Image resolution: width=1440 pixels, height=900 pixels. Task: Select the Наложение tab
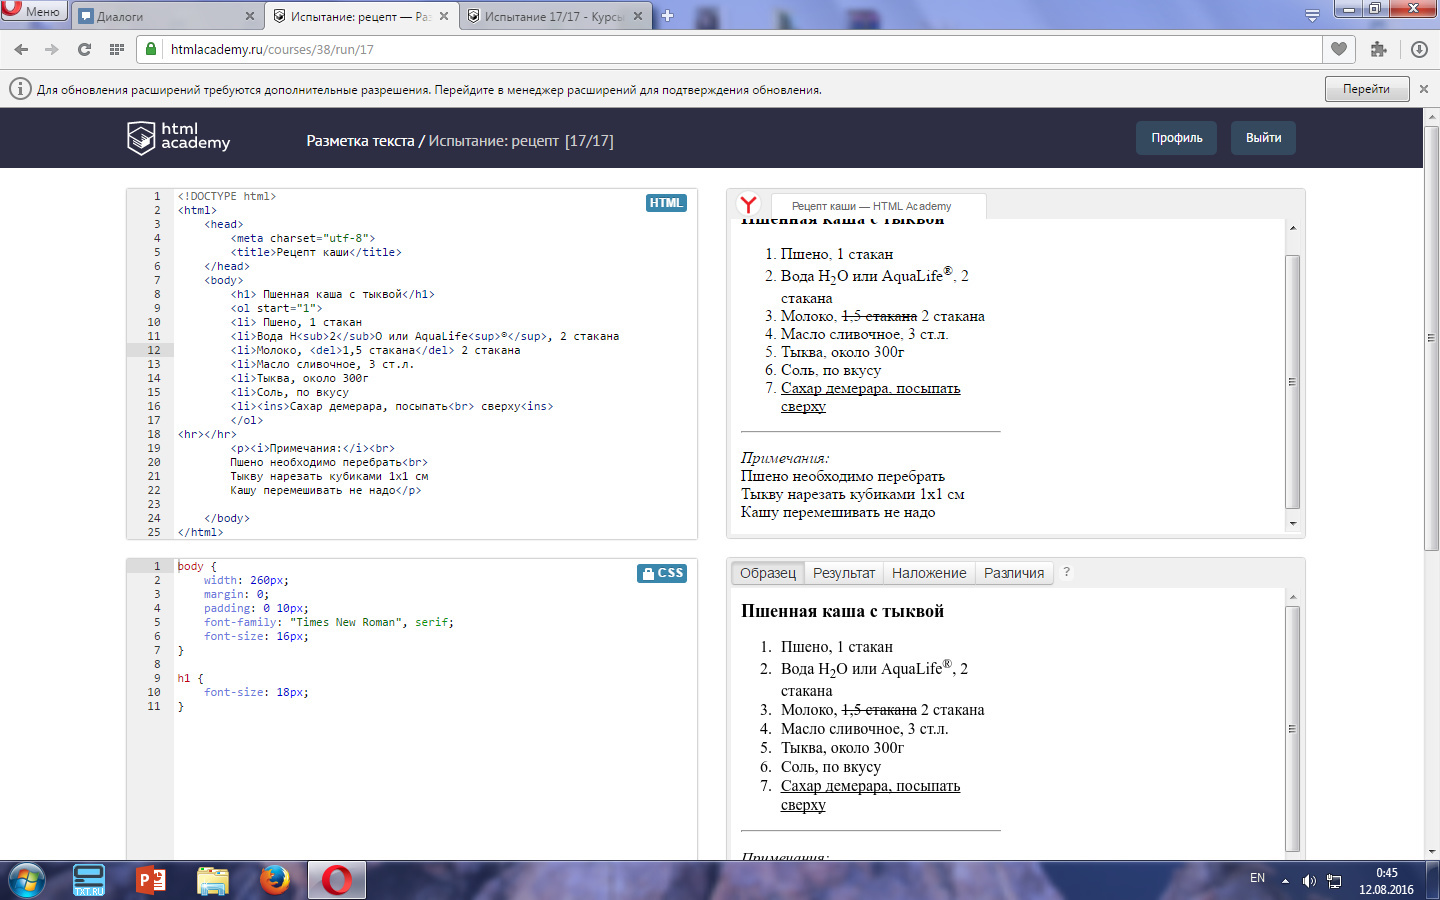point(929,573)
